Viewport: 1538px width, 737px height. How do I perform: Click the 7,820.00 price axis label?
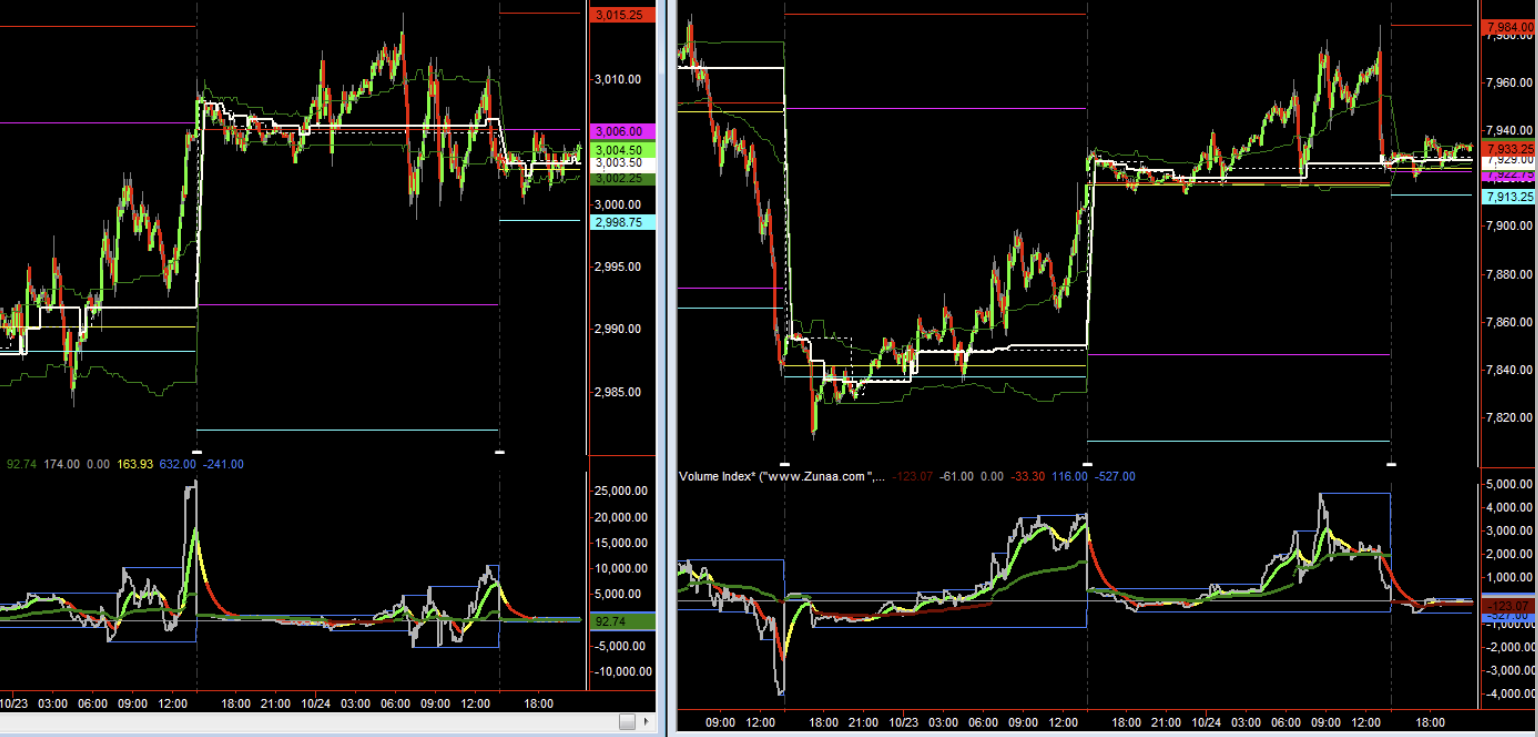click(1510, 418)
